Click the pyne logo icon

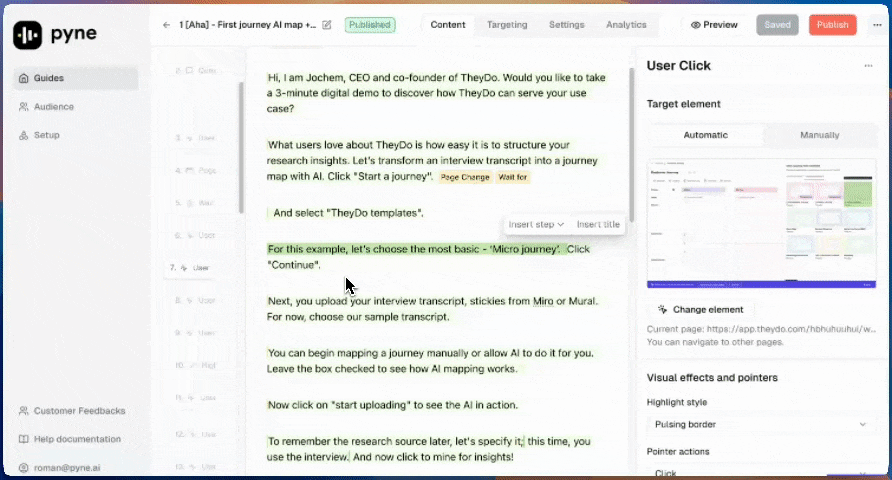pos(27,35)
